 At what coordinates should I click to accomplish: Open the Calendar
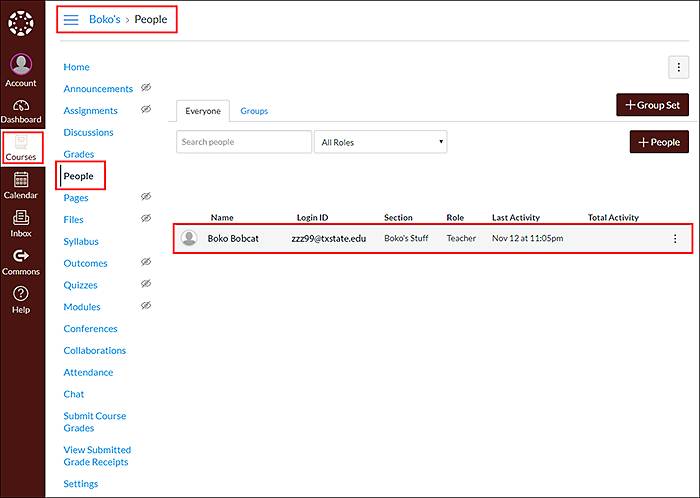[21, 186]
